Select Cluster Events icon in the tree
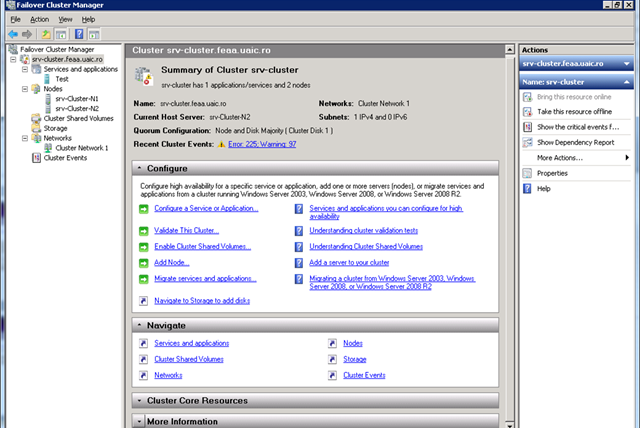 click(x=37, y=158)
